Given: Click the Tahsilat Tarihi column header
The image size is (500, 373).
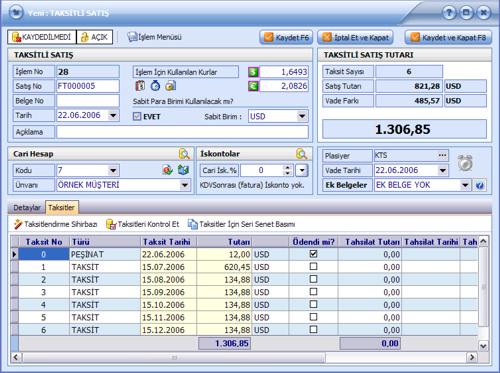Looking at the screenshot, I should pos(431,242).
